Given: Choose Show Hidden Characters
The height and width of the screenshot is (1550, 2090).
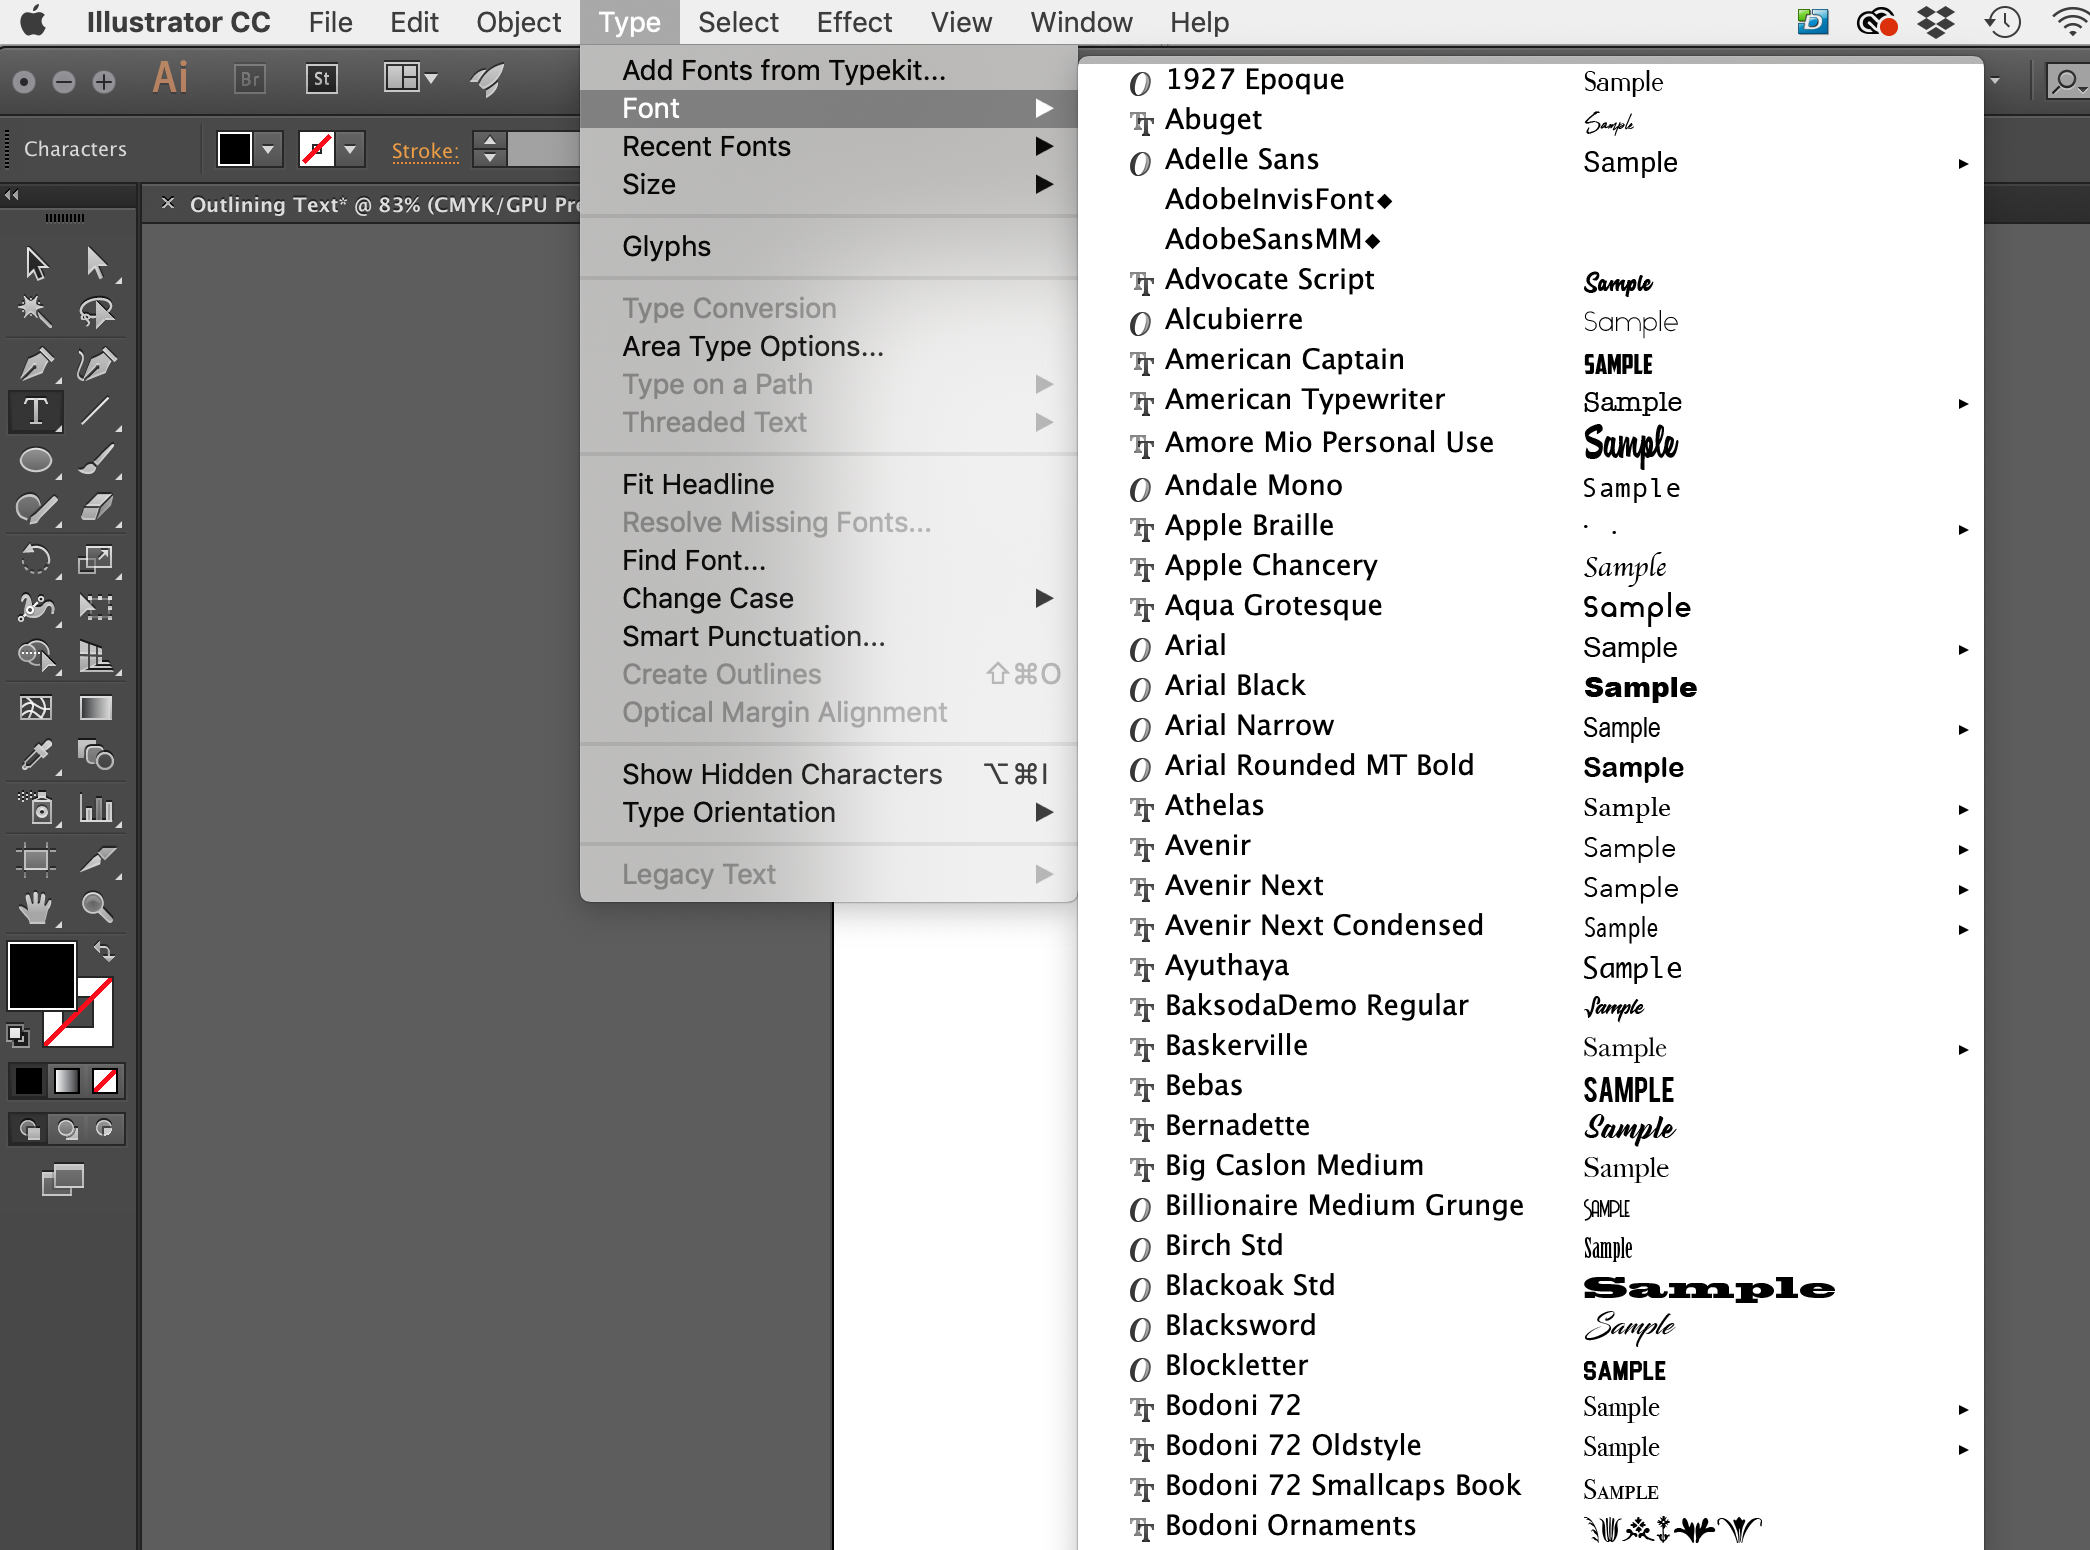Looking at the screenshot, I should [x=828, y=775].
